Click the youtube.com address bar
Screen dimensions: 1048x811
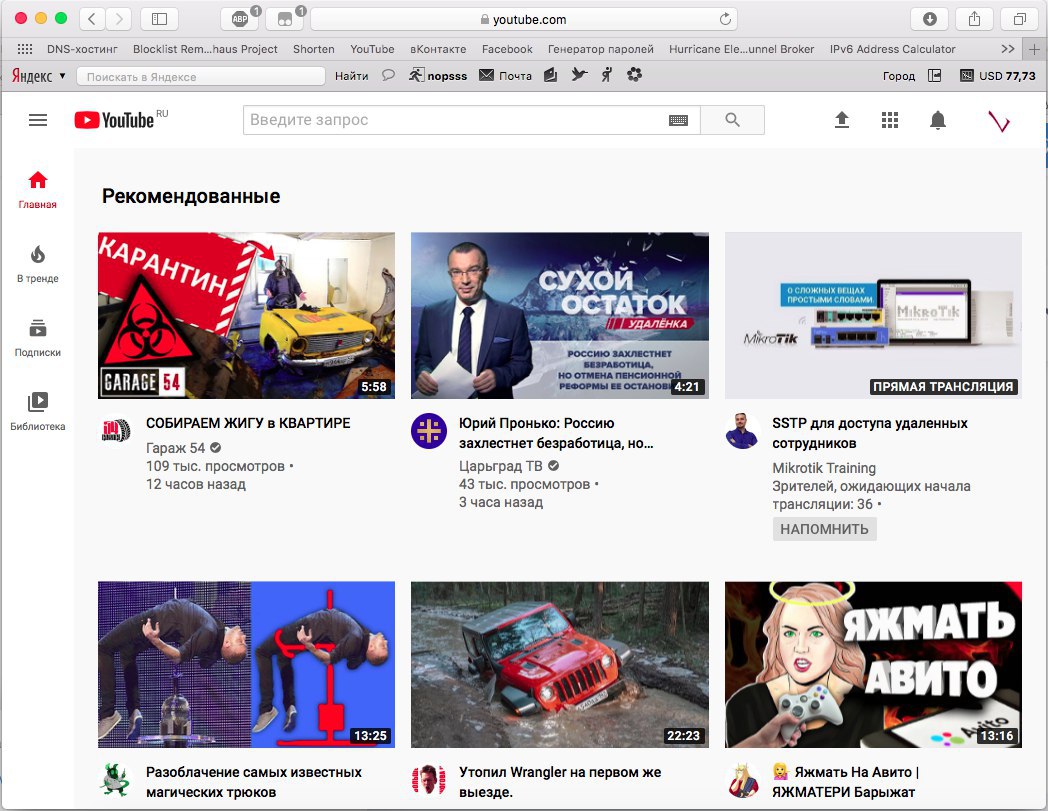click(523, 19)
